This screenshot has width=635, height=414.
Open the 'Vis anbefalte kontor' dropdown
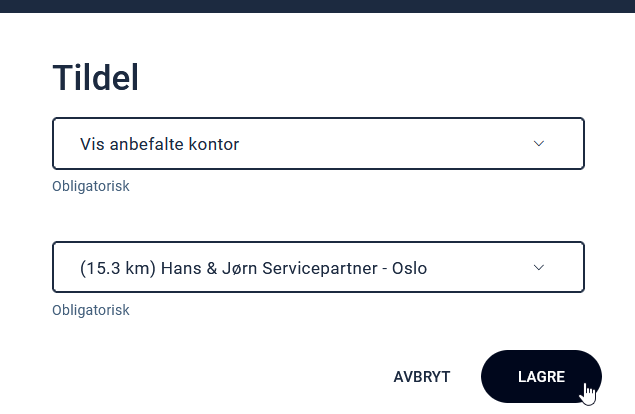click(x=318, y=144)
